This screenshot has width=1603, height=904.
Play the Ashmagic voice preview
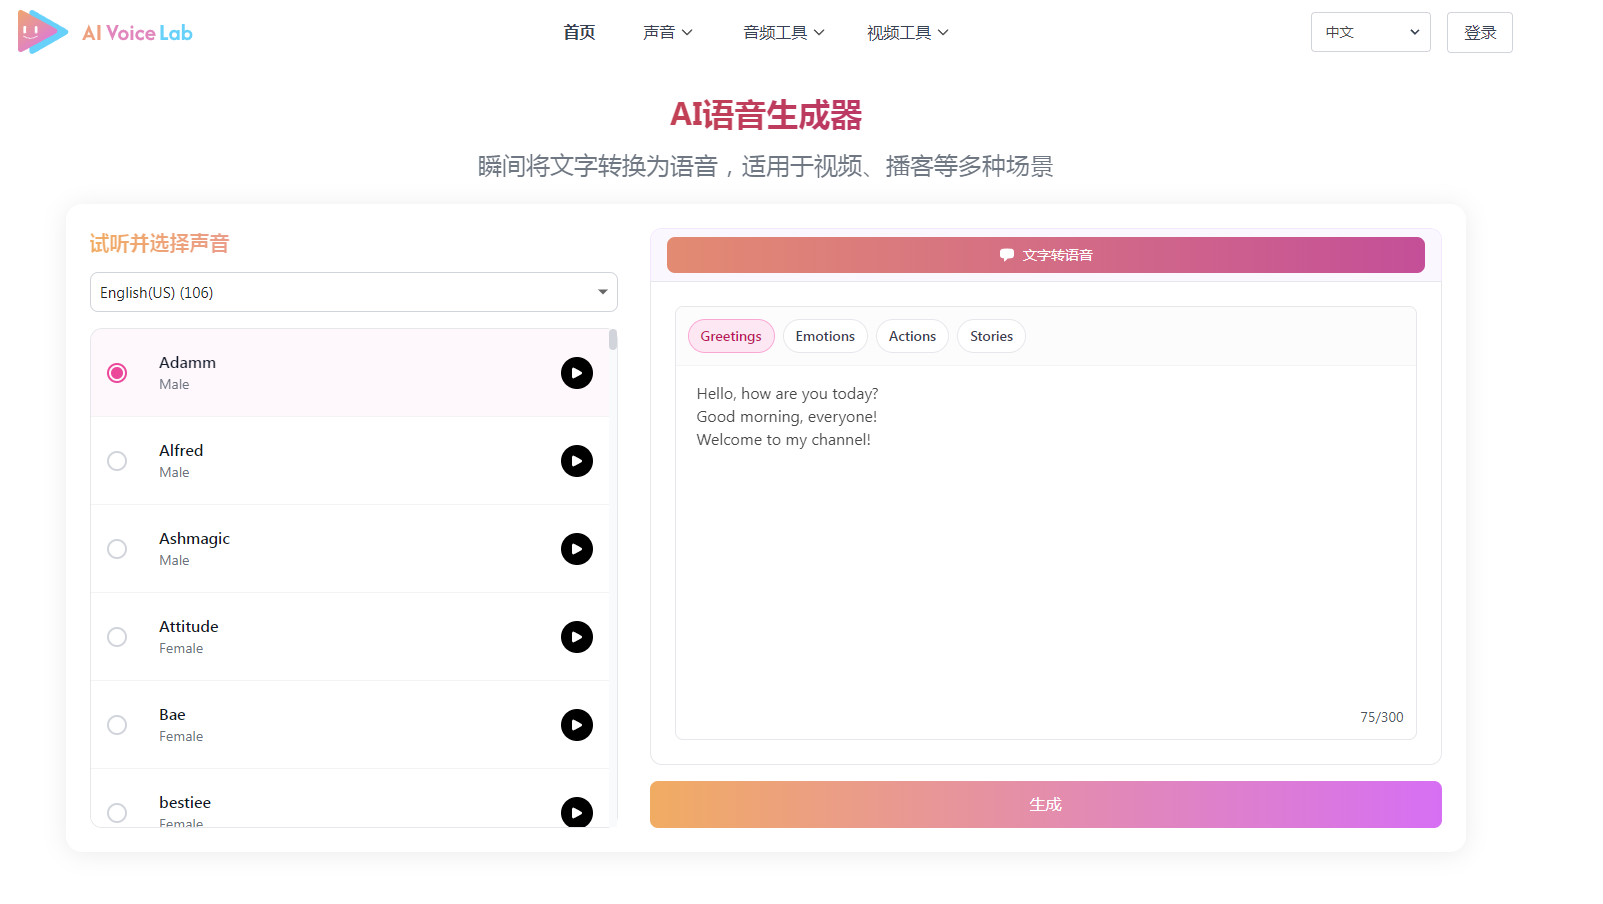[576, 549]
